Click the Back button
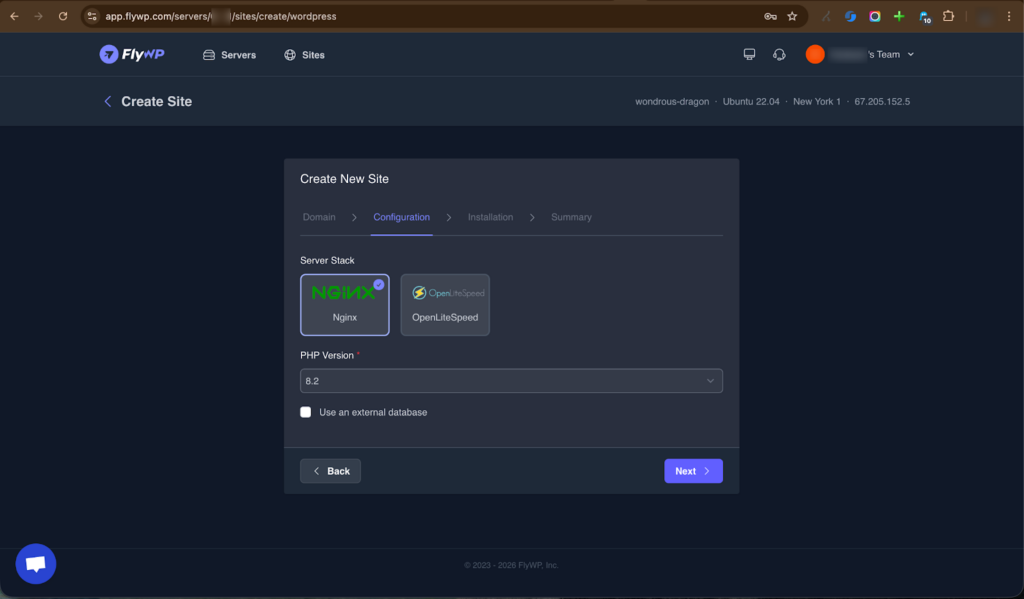Viewport: 1024px width, 599px height. click(x=330, y=471)
